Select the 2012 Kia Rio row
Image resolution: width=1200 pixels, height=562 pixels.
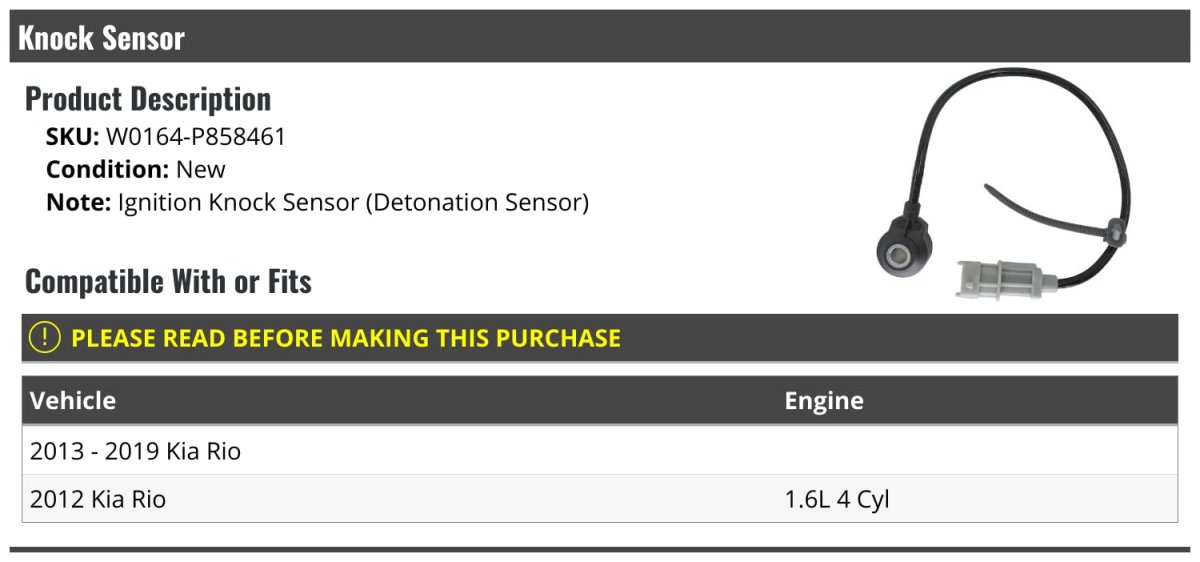coord(600,498)
